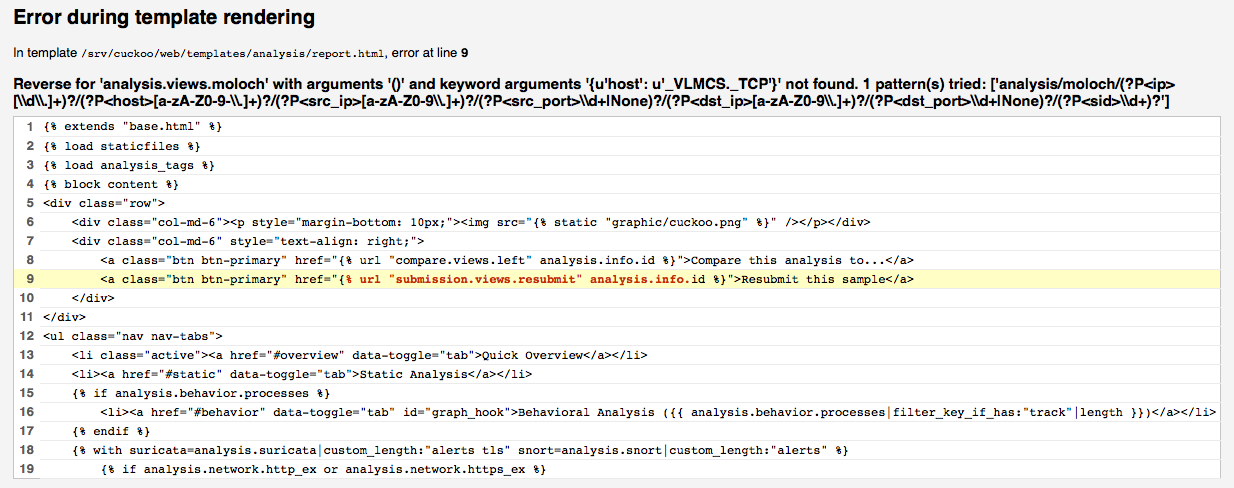Viewport: 1234px width, 488px height.
Task: Click line 18 with suricata=analysis.suricata
Action: [x=617, y=450]
